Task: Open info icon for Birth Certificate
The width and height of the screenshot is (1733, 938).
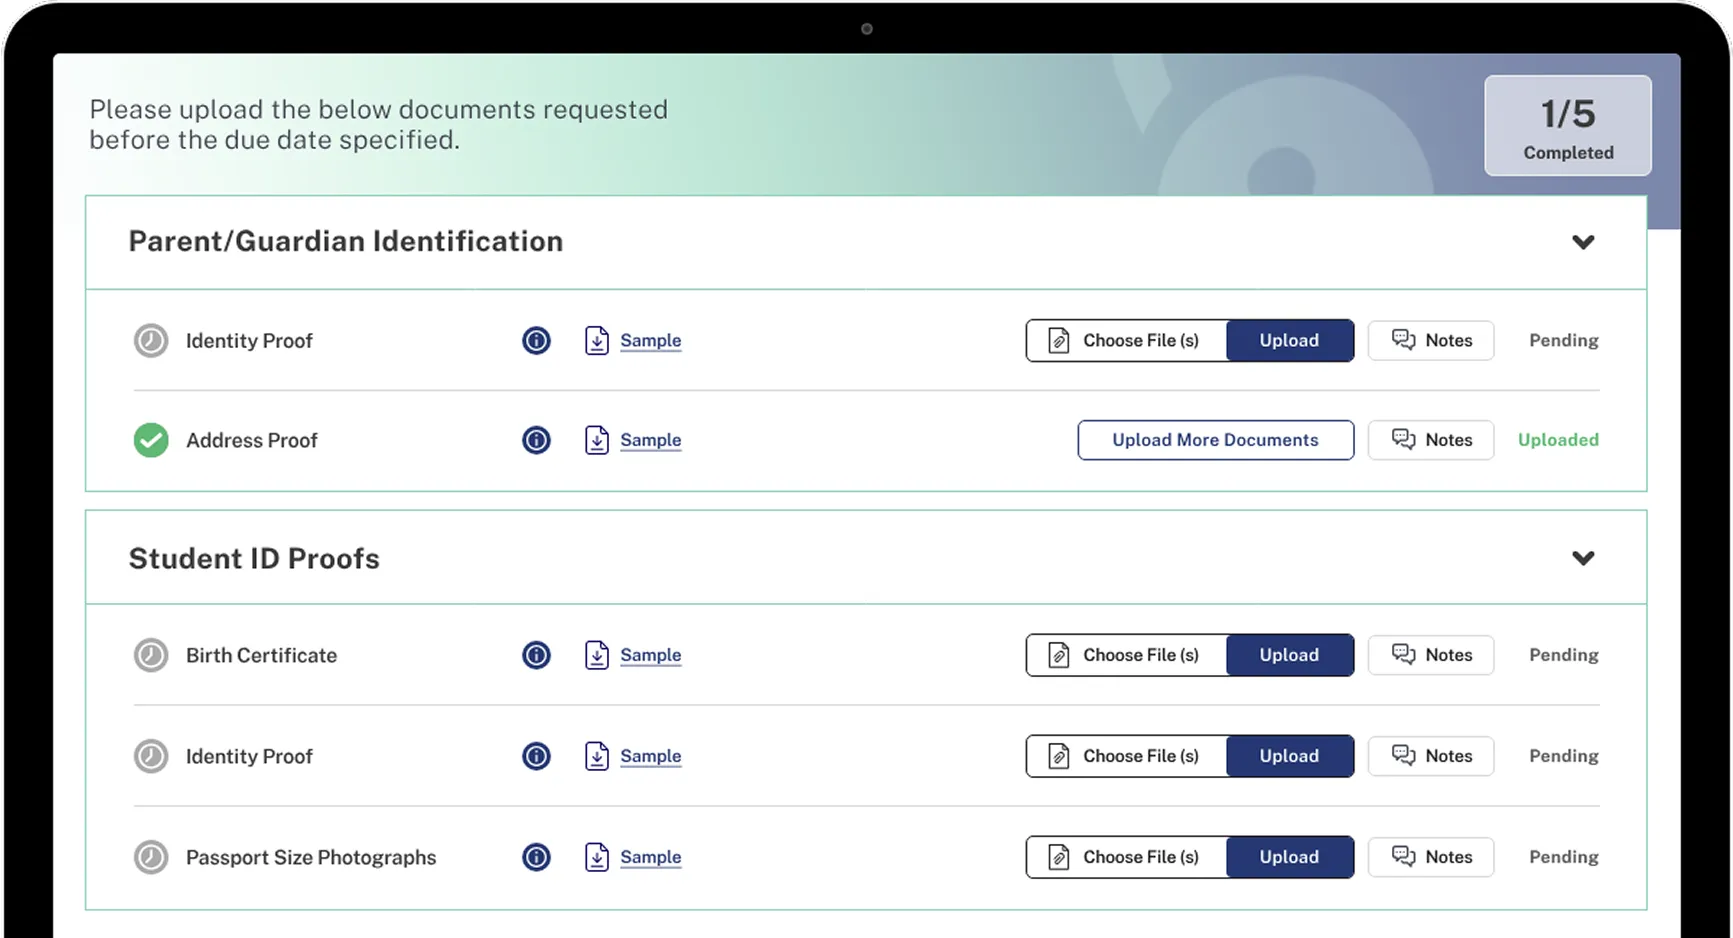Action: pos(536,656)
